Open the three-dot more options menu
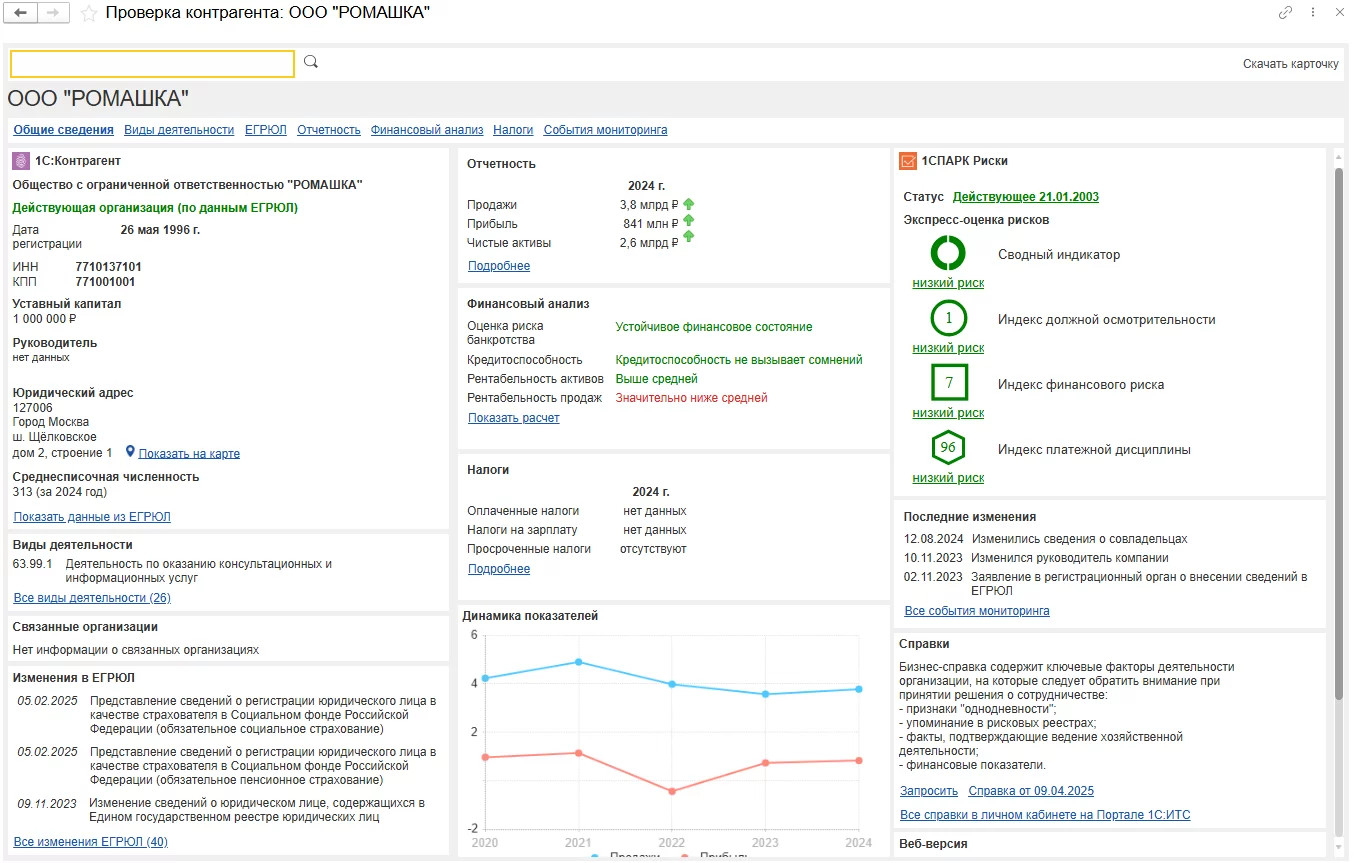 click(1313, 12)
